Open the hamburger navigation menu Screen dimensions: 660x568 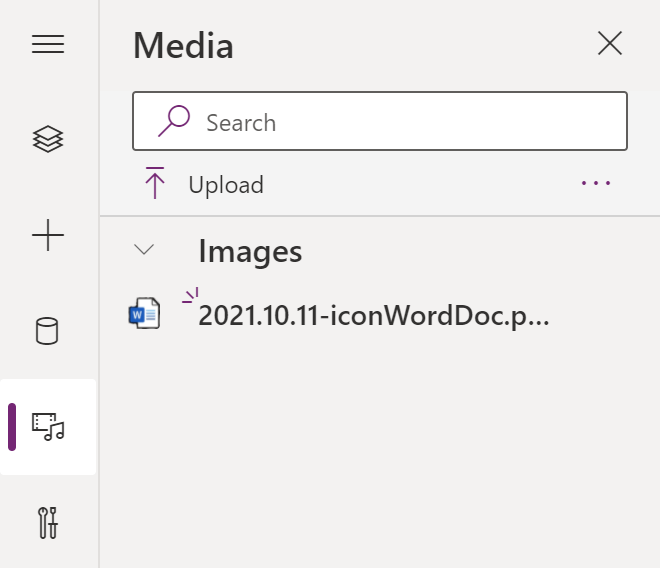pyautogui.click(x=48, y=44)
